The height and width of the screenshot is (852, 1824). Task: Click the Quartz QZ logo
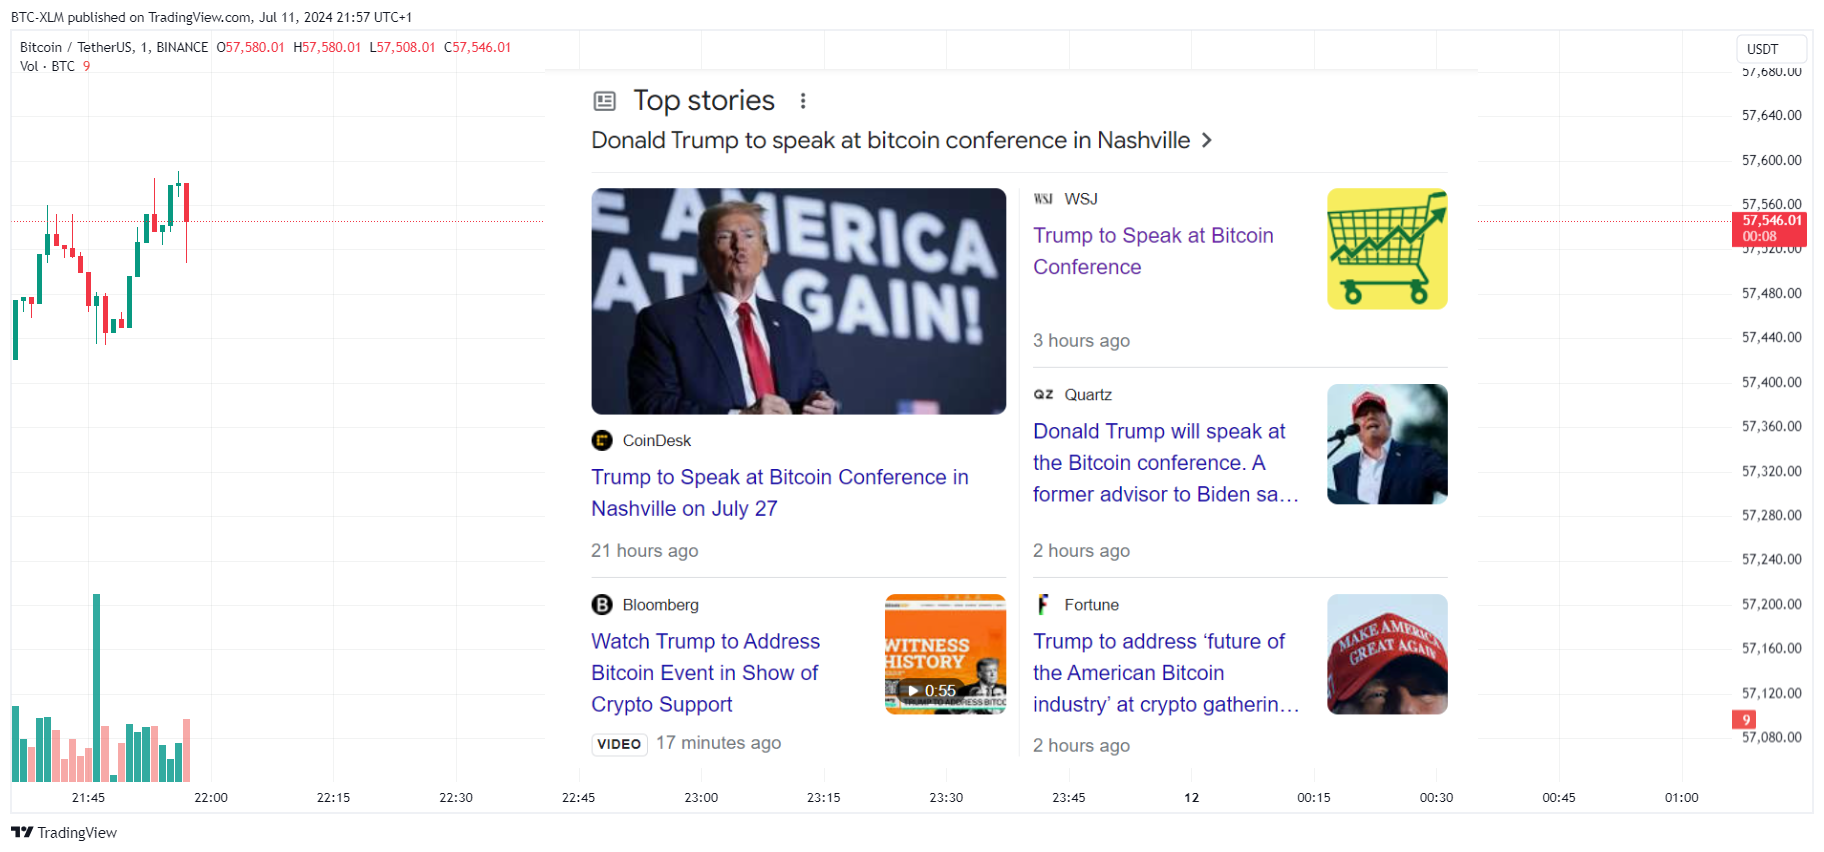click(x=1043, y=395)
